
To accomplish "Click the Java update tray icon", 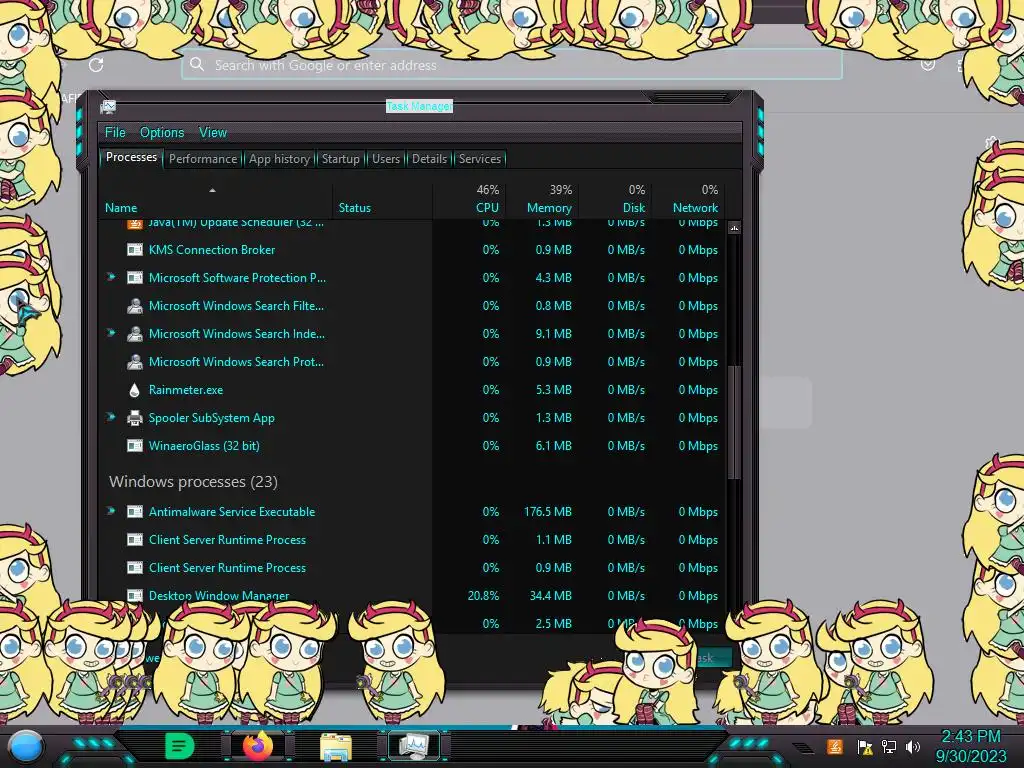I will 835,746.
